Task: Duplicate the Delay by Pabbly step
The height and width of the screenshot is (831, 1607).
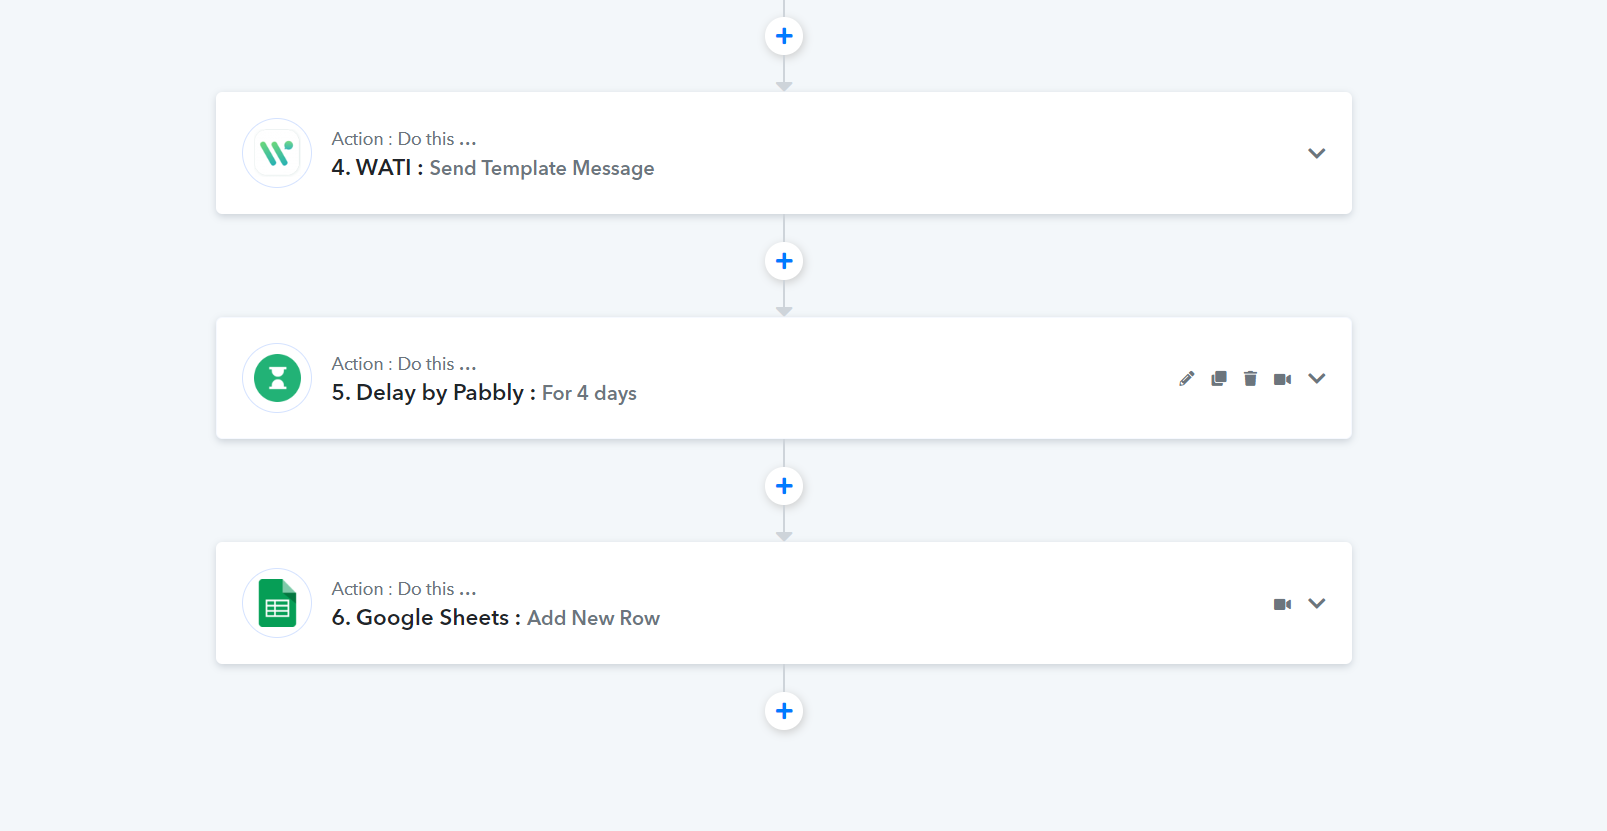Action: click(1219, 379)
